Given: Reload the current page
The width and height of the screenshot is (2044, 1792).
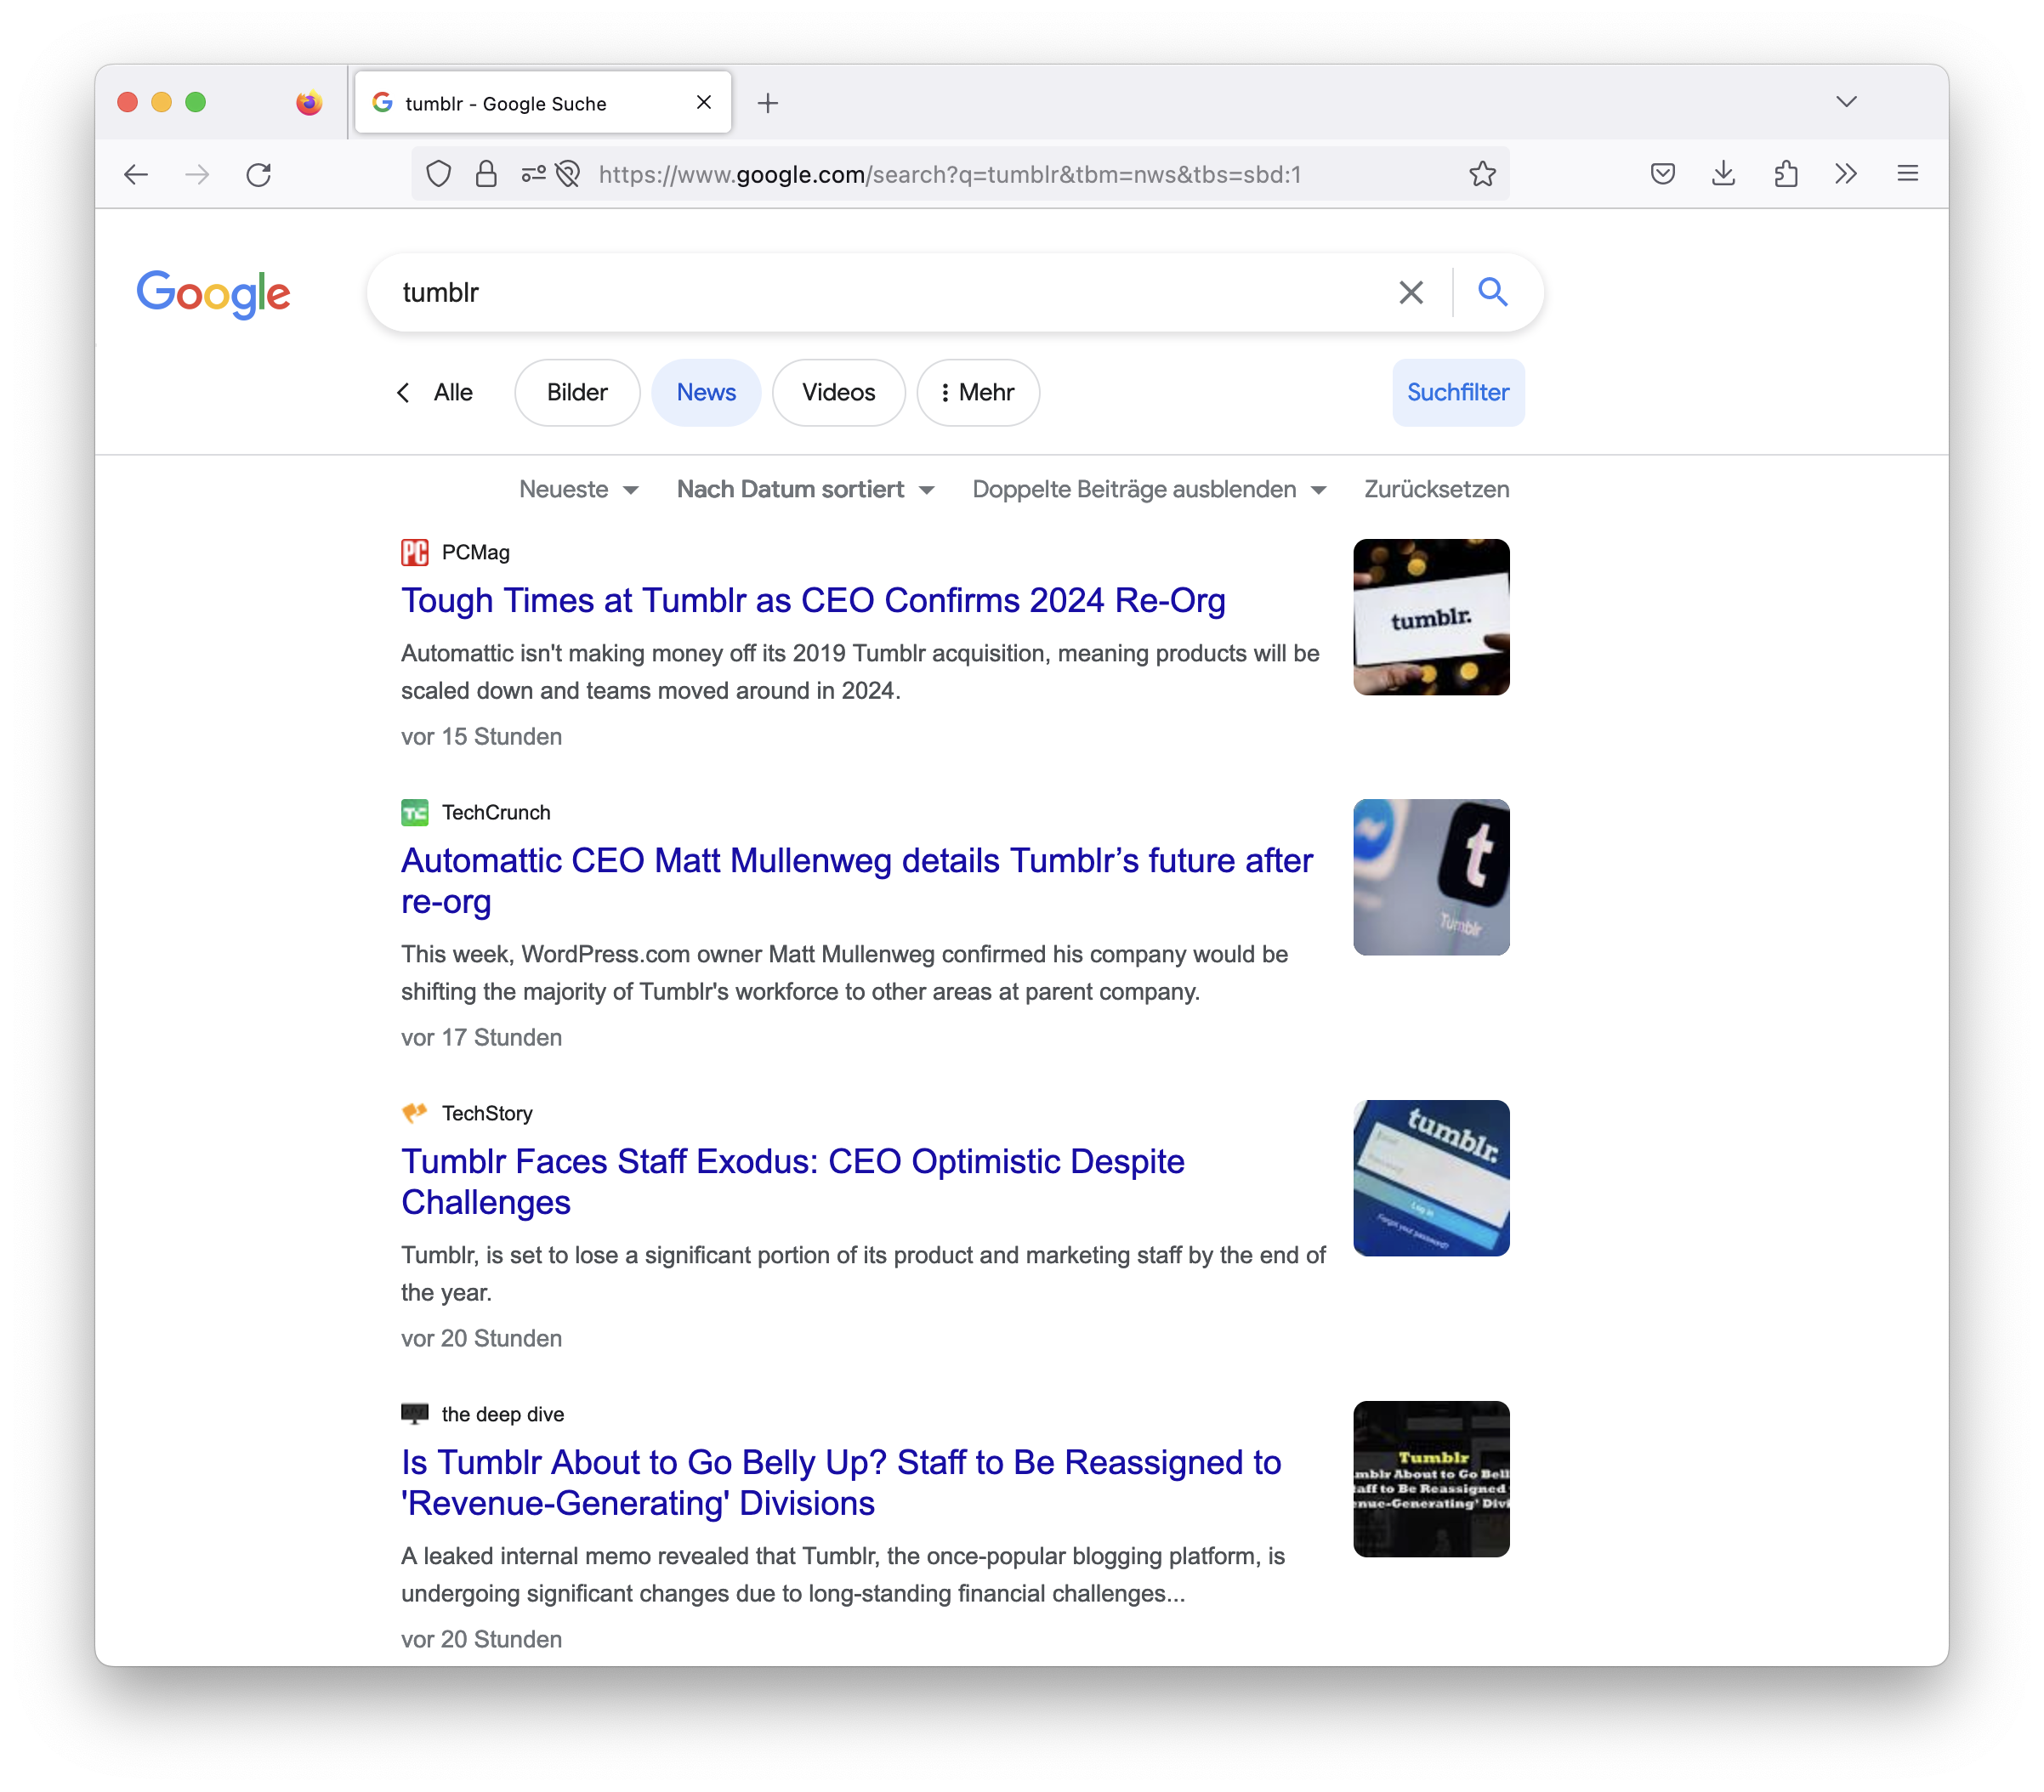Looking at the screenshot, I should (x=259, y=174).
